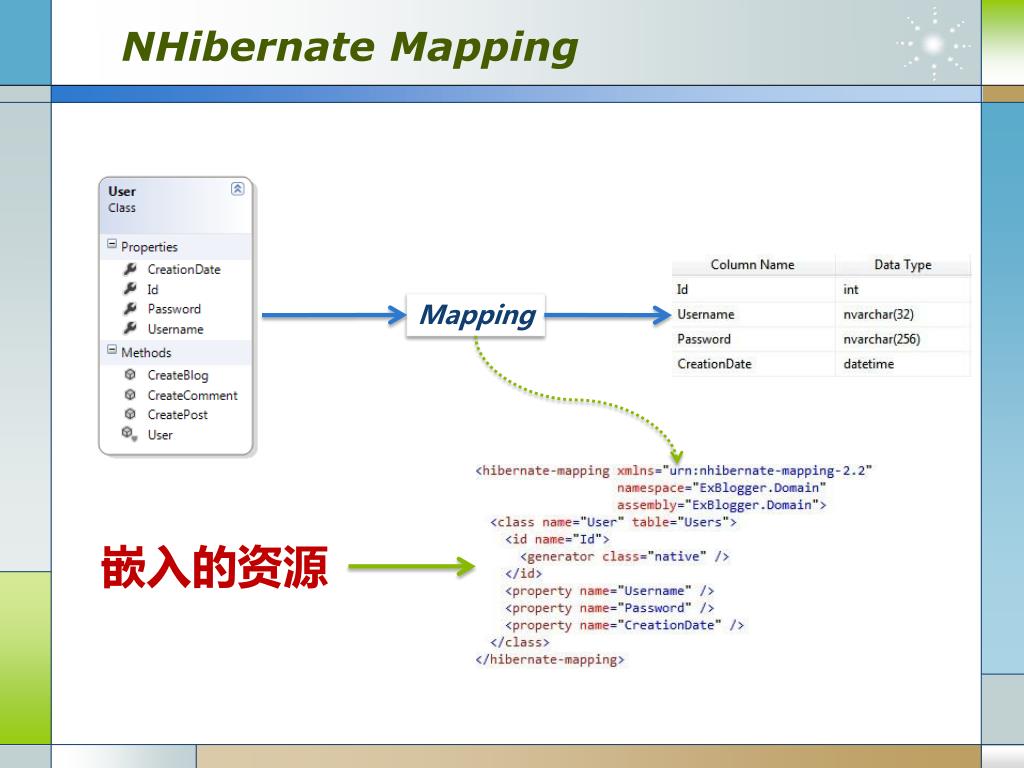Collapse the Properties section
Image resolution: width=1024 pixels, height=768 pixels.
click(112, 244)
